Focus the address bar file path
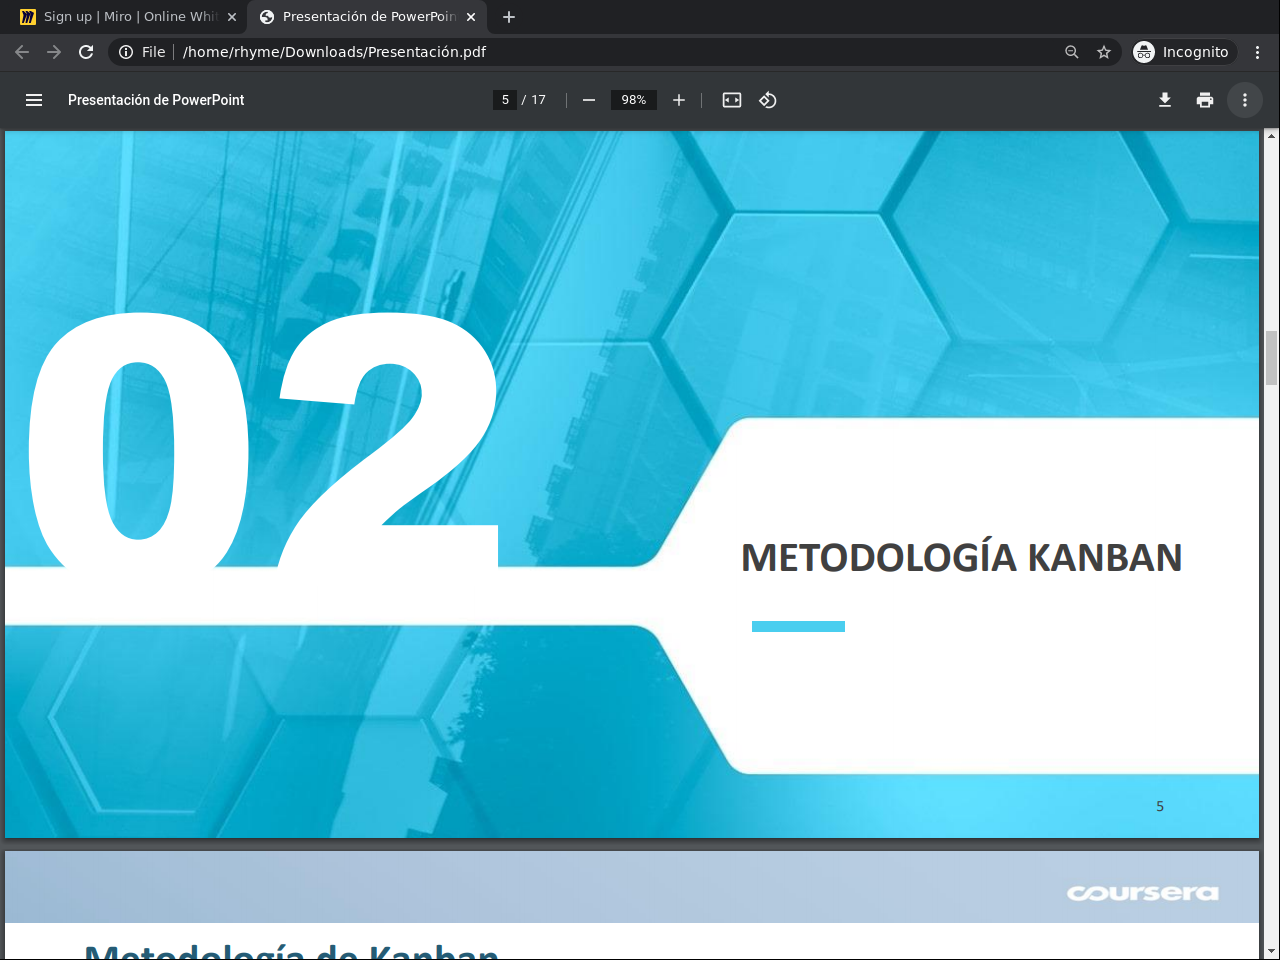Viewport: 1280px width, 960px height. point(334,52)
